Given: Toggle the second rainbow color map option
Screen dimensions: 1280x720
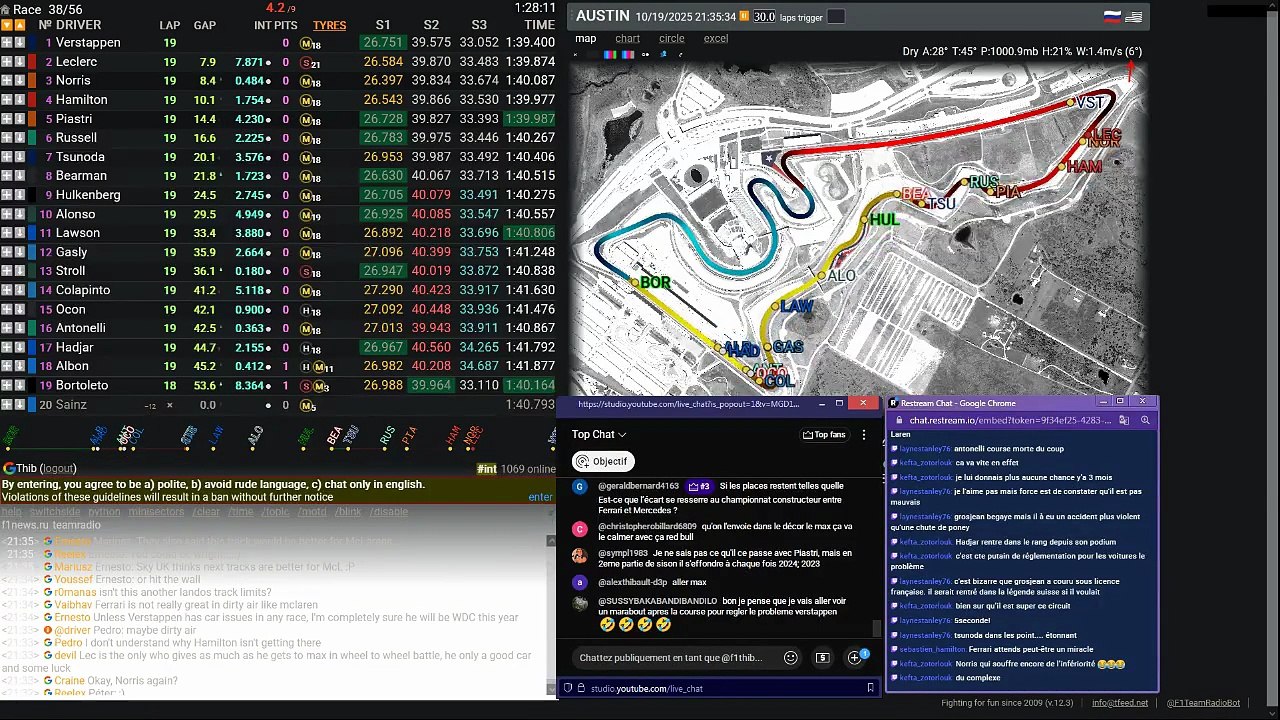Looking at the screenshot, I should click(x=627, y=54).
